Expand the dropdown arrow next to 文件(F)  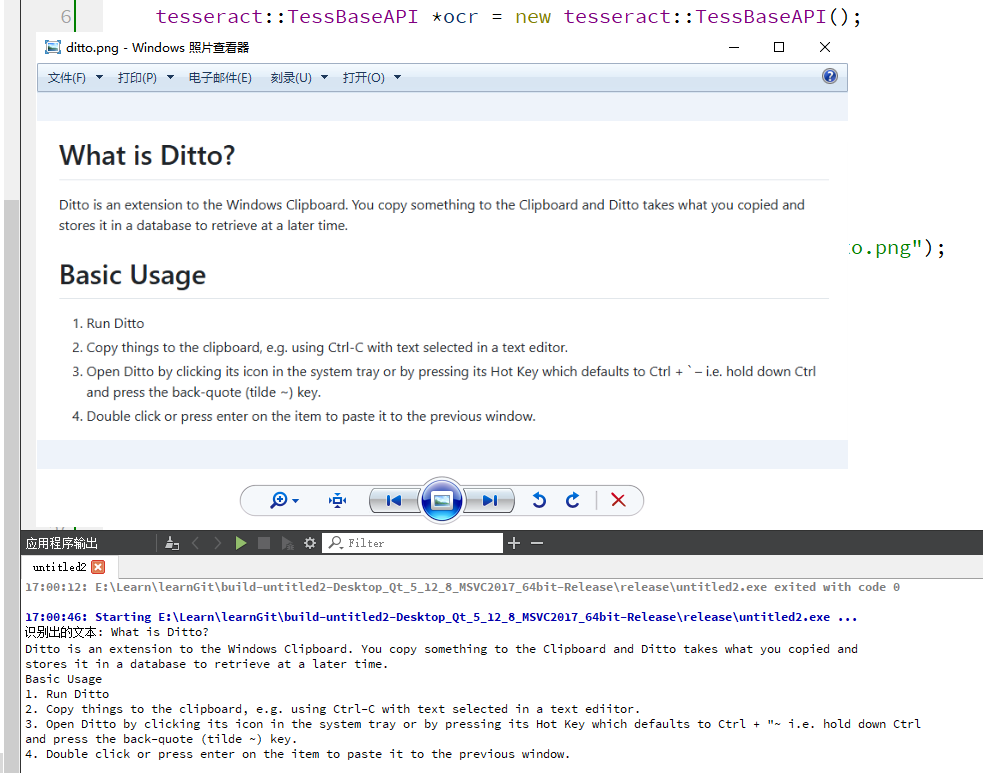point(99,78)
